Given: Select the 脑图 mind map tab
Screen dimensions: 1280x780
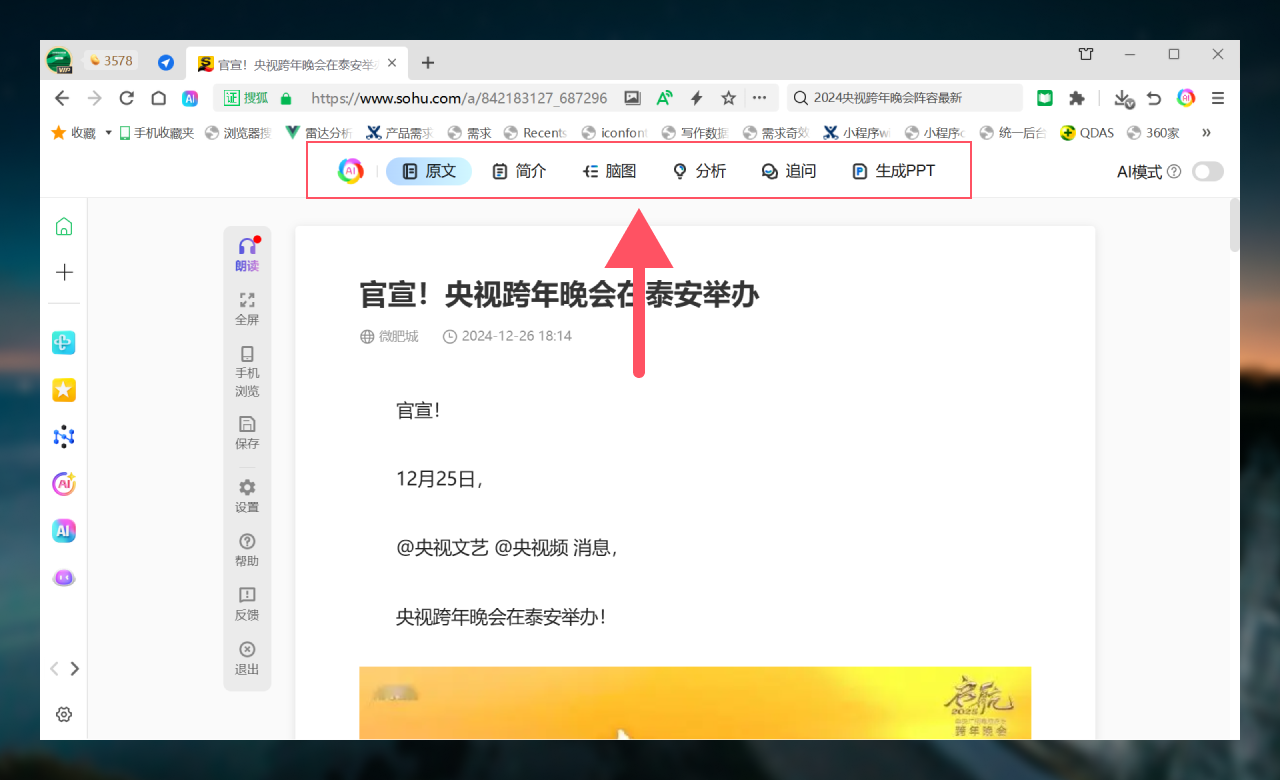Looking at the screenshot, I should pos(609,171).
